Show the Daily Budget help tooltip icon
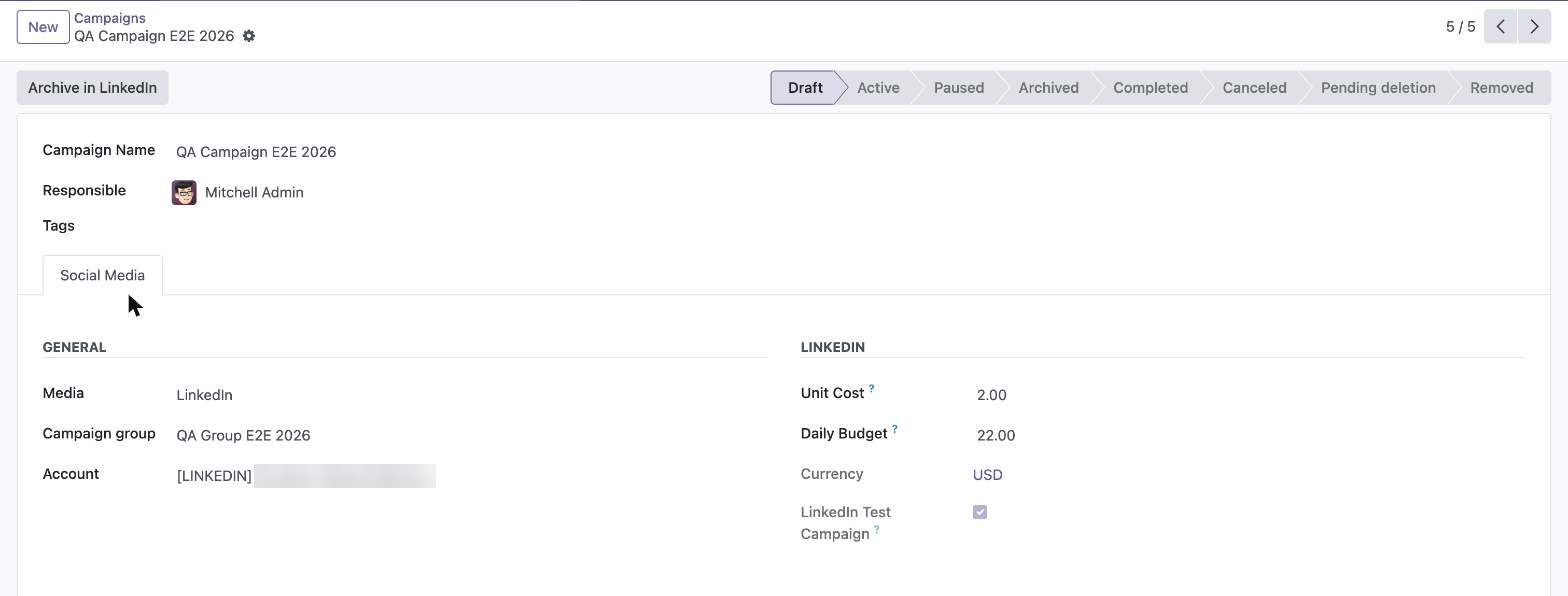The image size is (1568, 596). [x=895, y=430]
